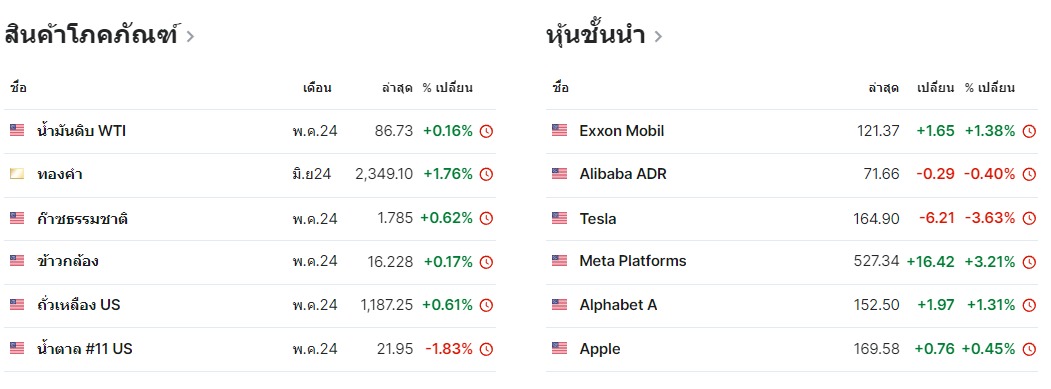1051x389 pixels.
Task: Click the clock icon in the Apple row
Action: (1029, 349)
